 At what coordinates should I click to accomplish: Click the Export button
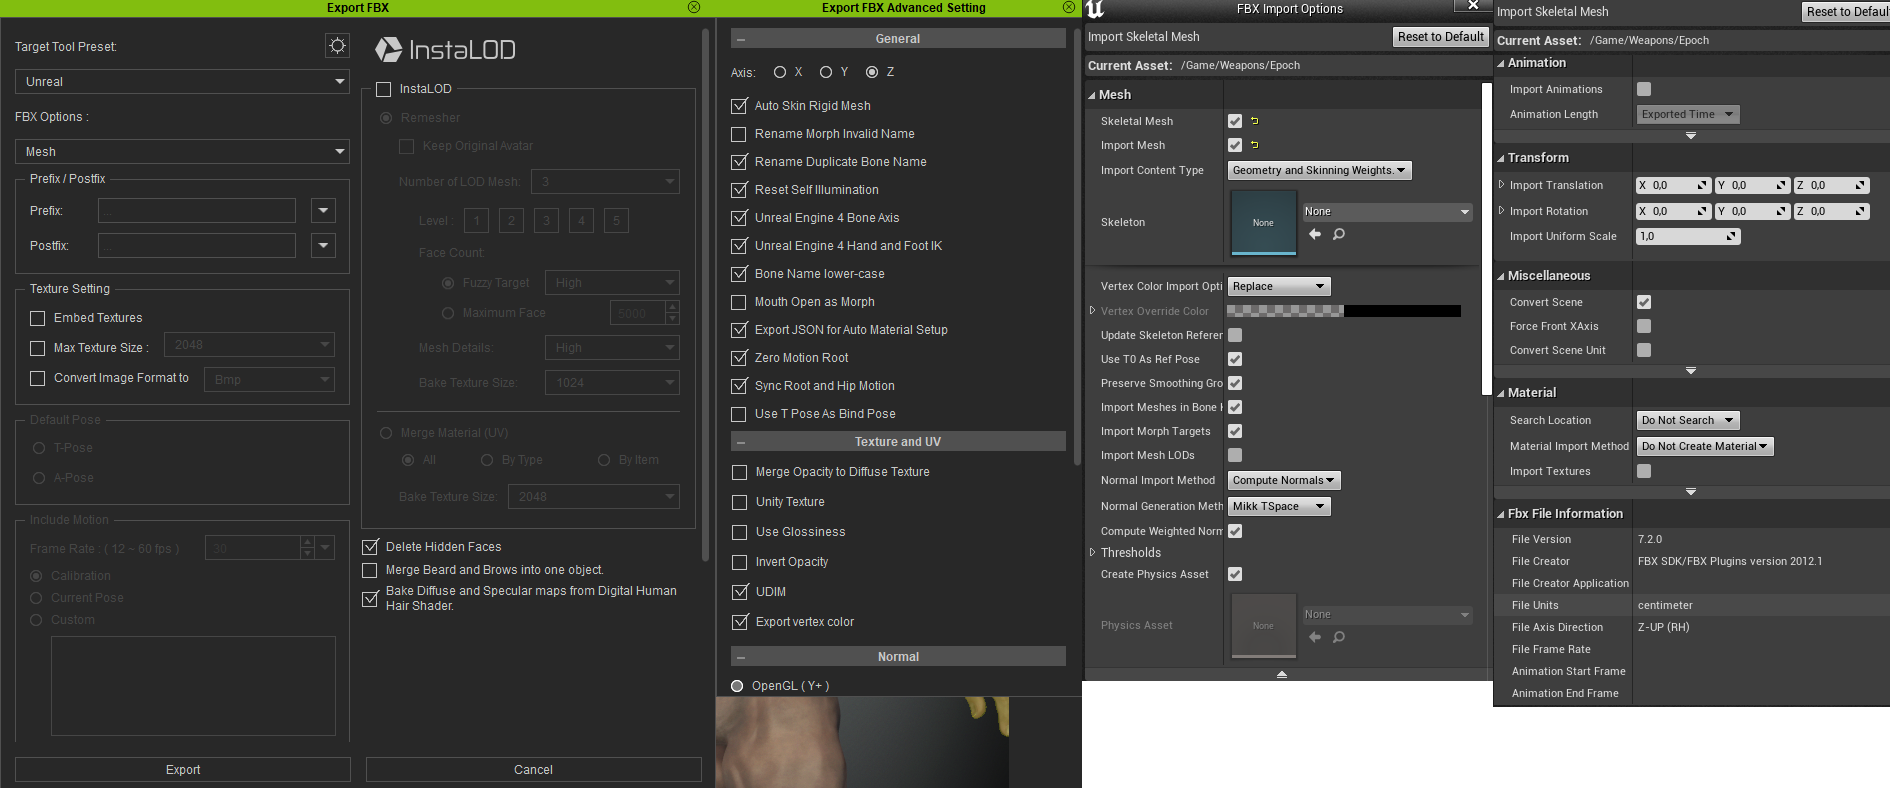(x=183, y=769)
